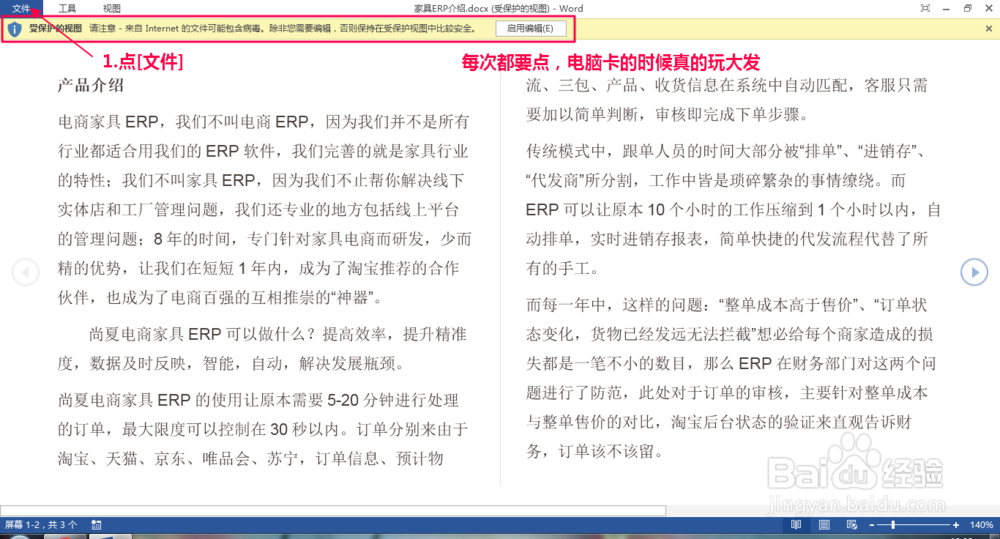This screenshot has width=1000, height=539.
Task: Open the 视图 menu
Action: [x=112, y=8]
